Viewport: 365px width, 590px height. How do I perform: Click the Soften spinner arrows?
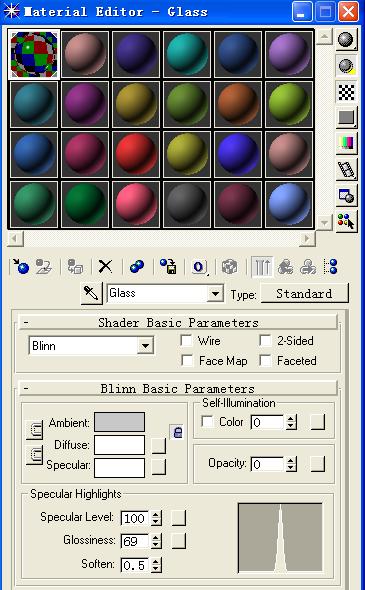tap(156, 565)
